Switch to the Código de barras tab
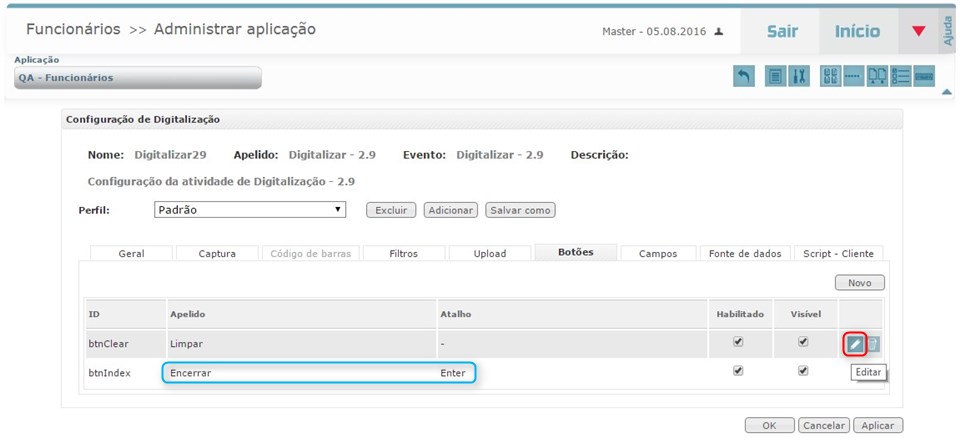The width and height of the screenshot is (960, 443). [311, 253]
